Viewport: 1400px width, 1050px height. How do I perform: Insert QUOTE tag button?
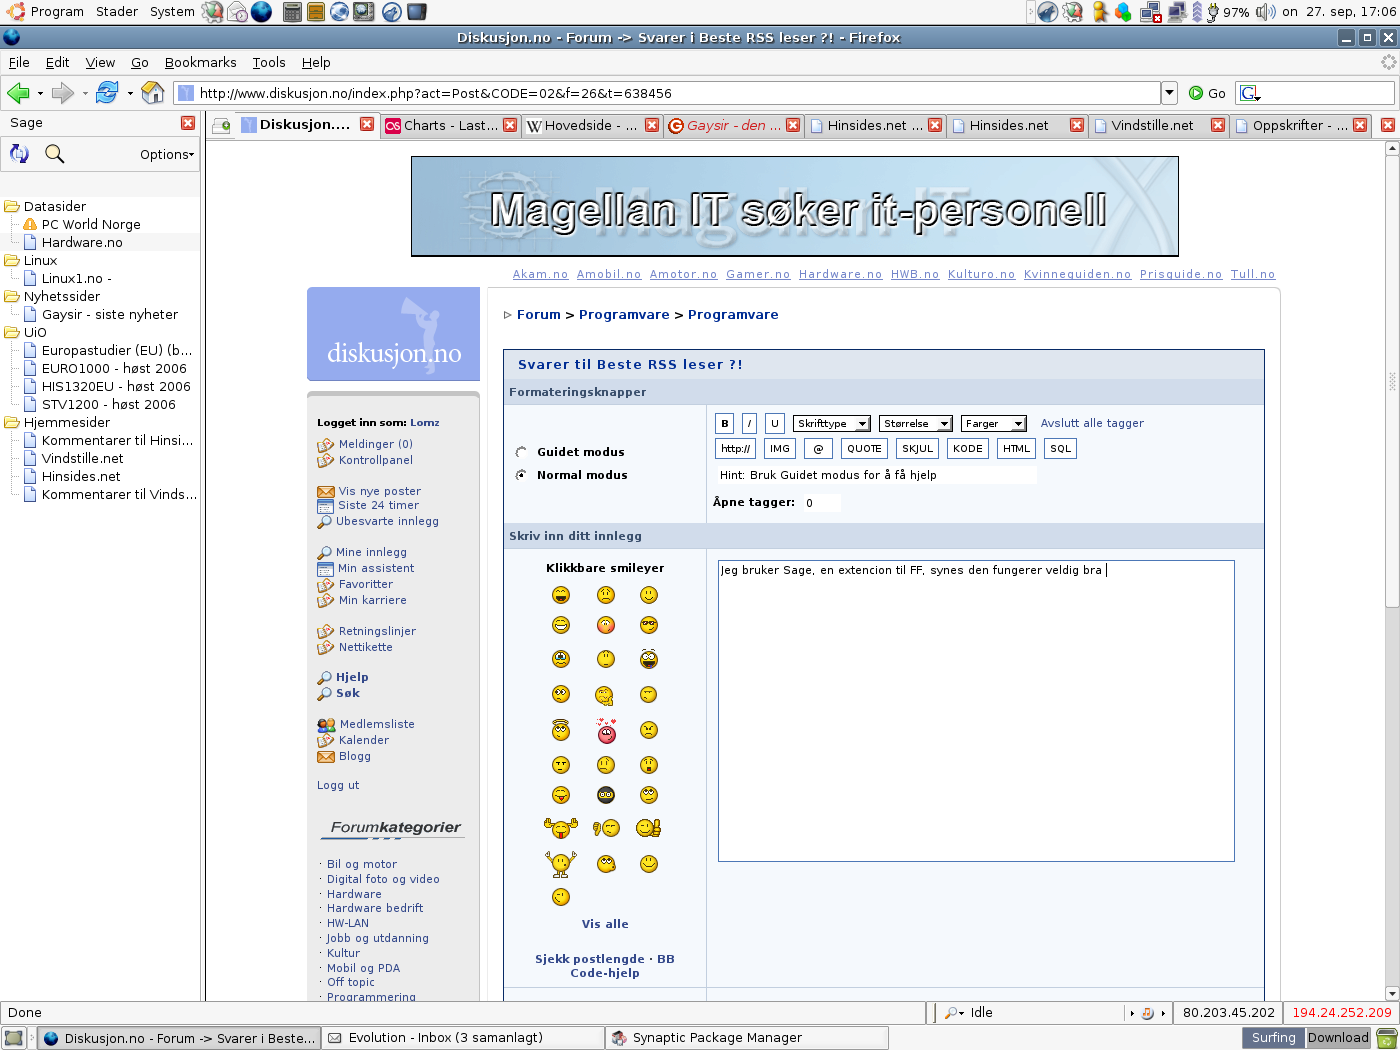coord(864,448)
